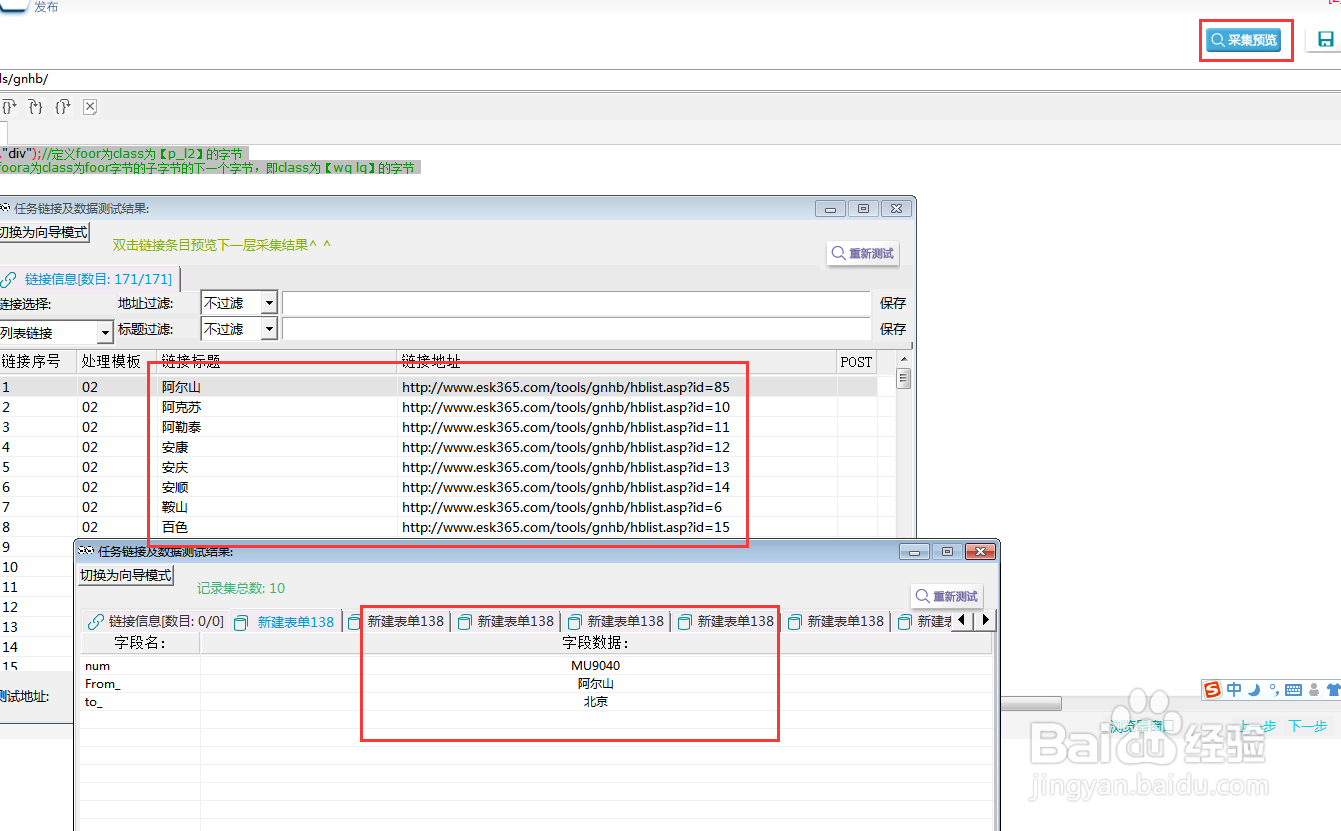Select the 阿勒泰 link row
Image resolution: width=1341 pixels, height=831 pixels.
[438, 427]
